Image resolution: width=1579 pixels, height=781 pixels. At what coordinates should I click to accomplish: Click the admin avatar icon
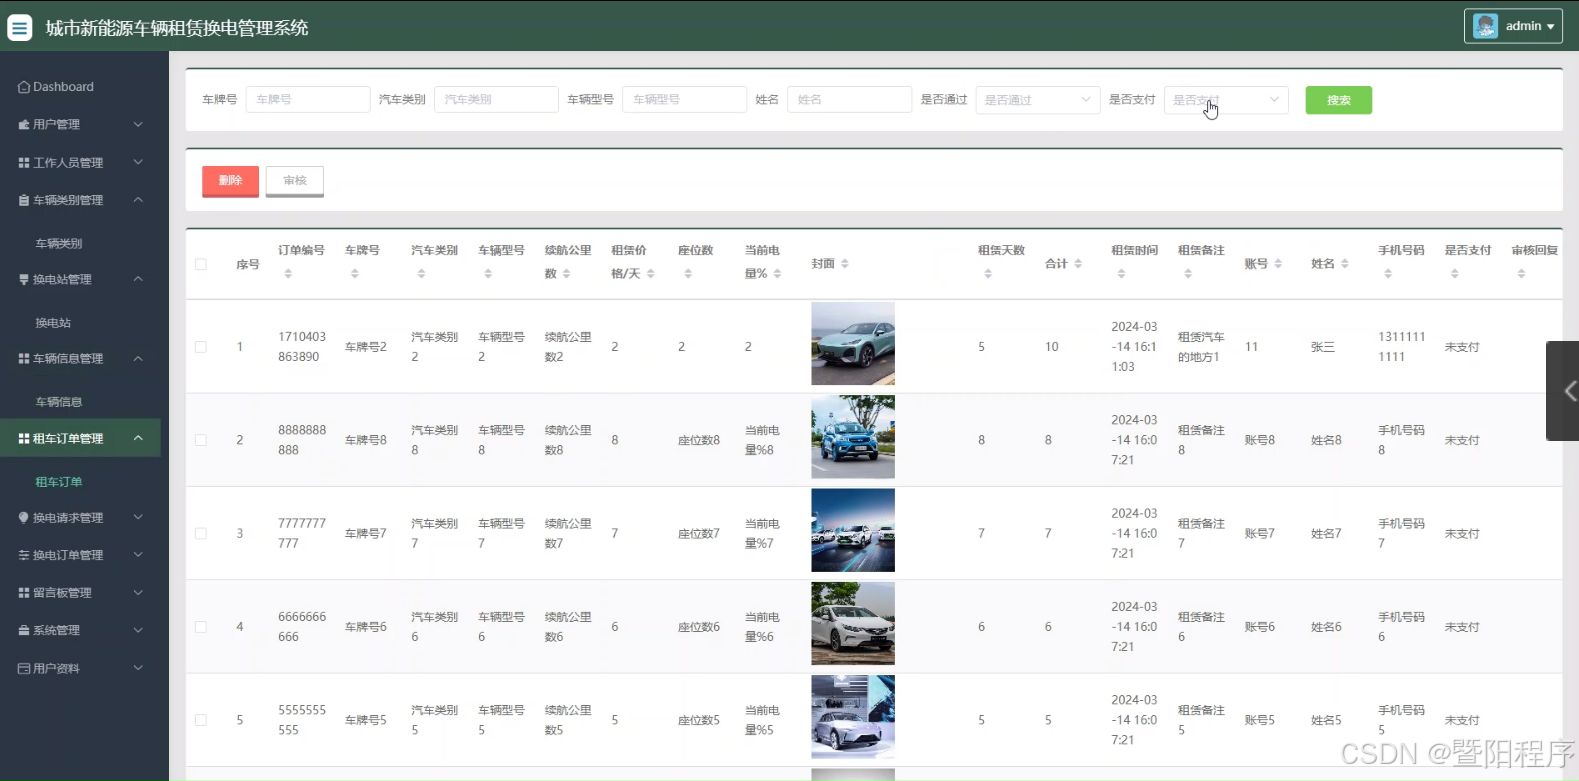[1486, 26]
